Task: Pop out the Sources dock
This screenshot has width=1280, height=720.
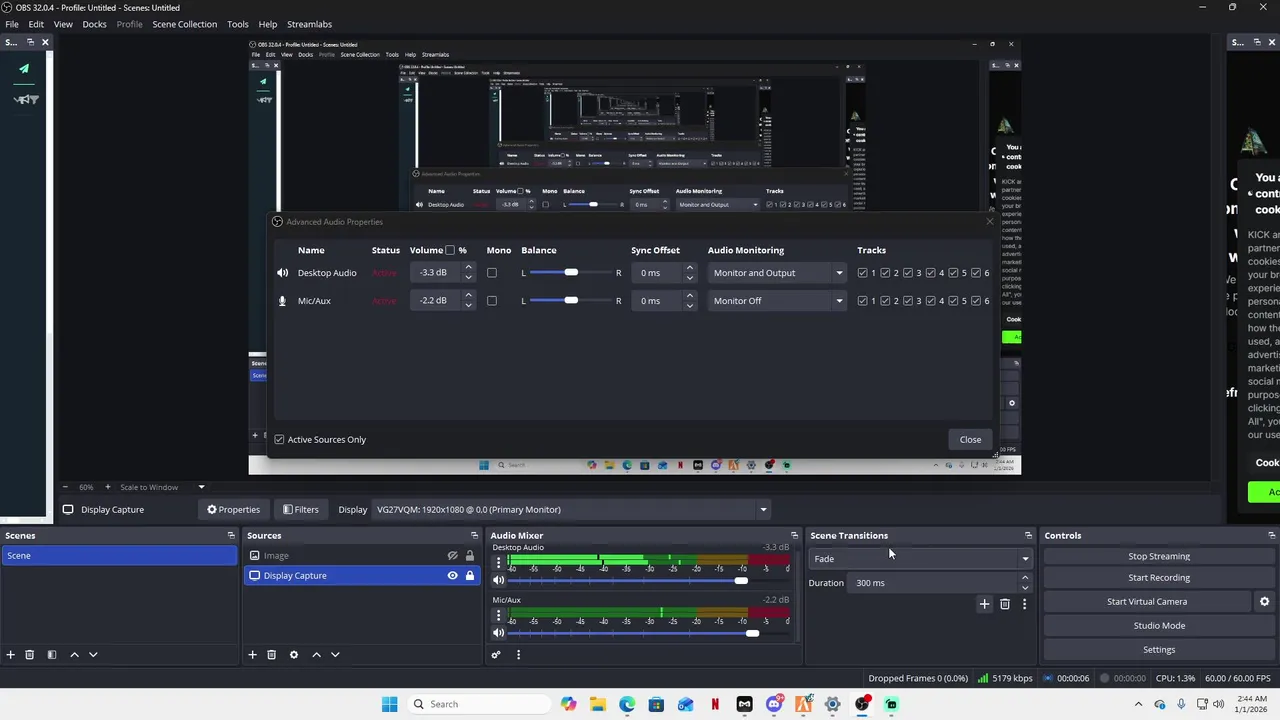Action: click(474, 536)
